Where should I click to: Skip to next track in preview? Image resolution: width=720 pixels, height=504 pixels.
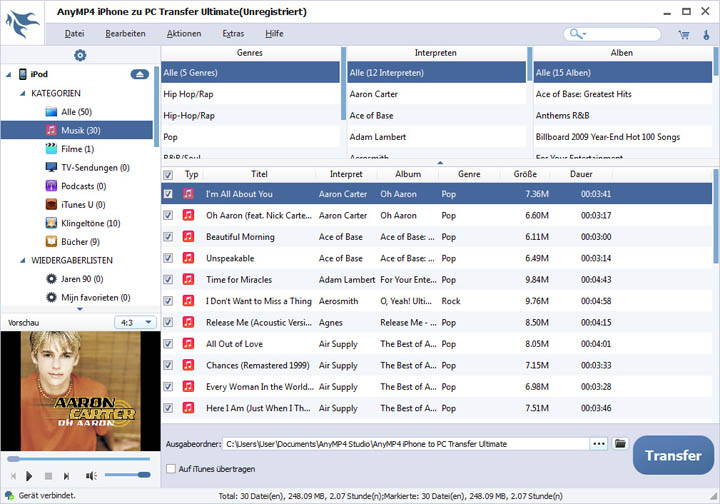click(x=67, y=476)
